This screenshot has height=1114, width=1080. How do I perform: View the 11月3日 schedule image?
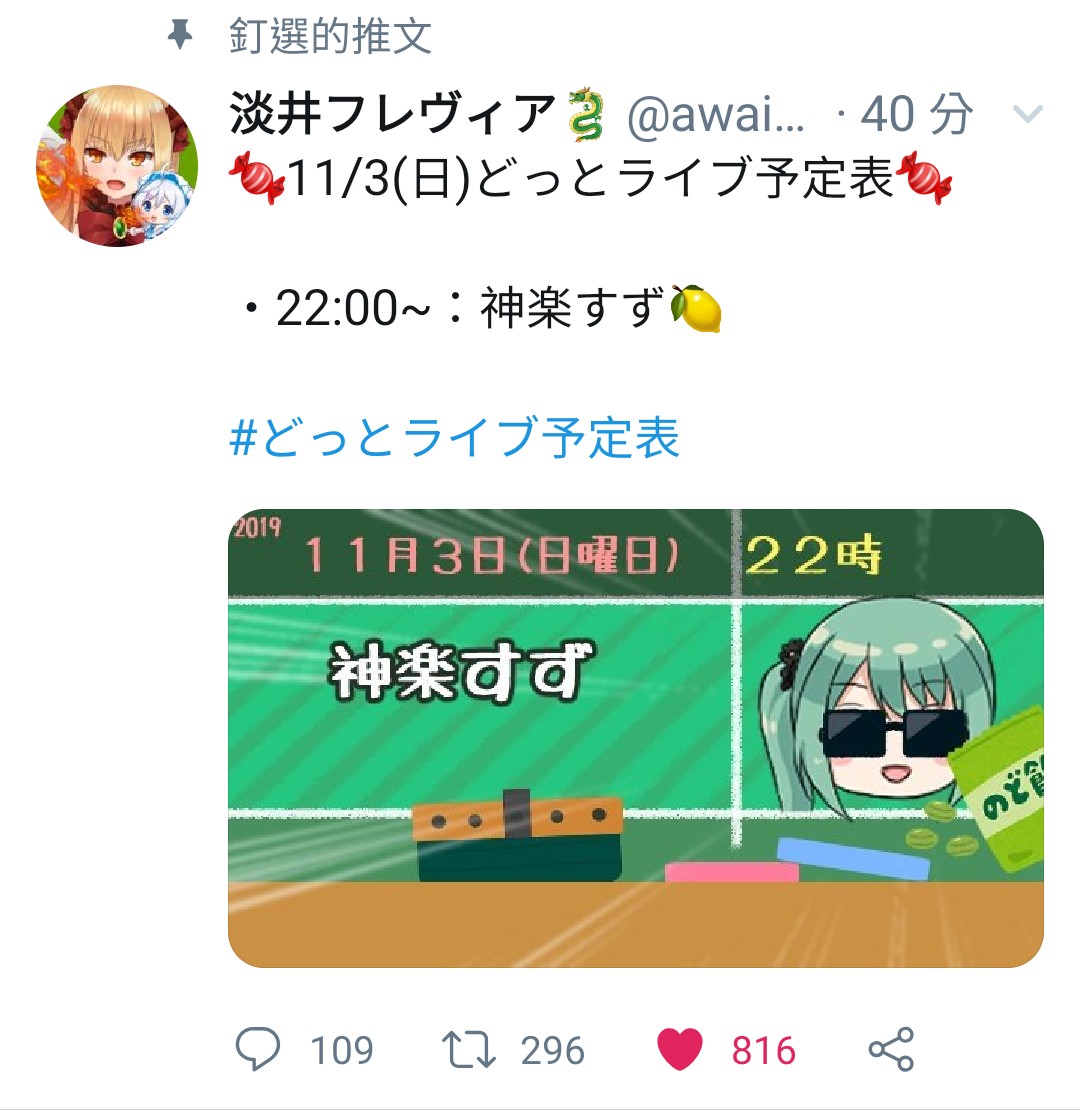coord(636,738)
